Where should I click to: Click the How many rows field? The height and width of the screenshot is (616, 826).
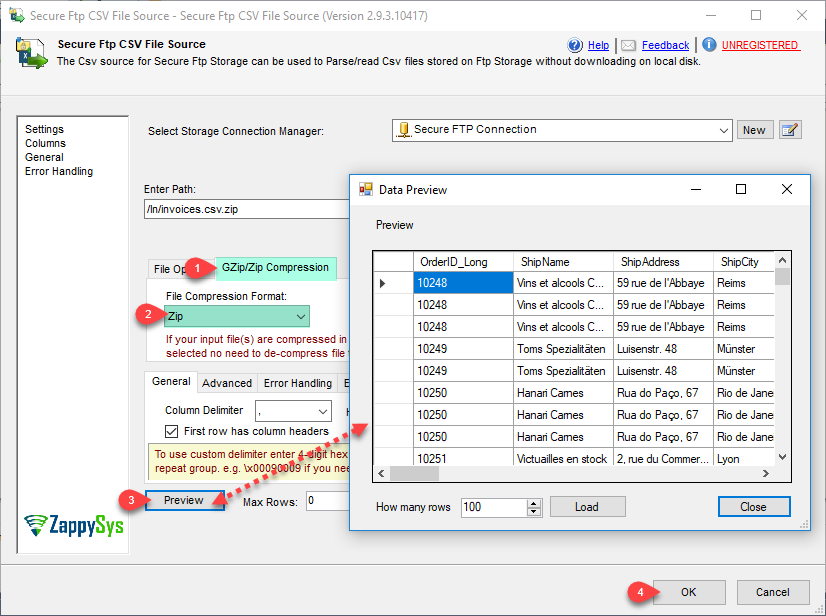pyautogui.click(x=494, y=507)
